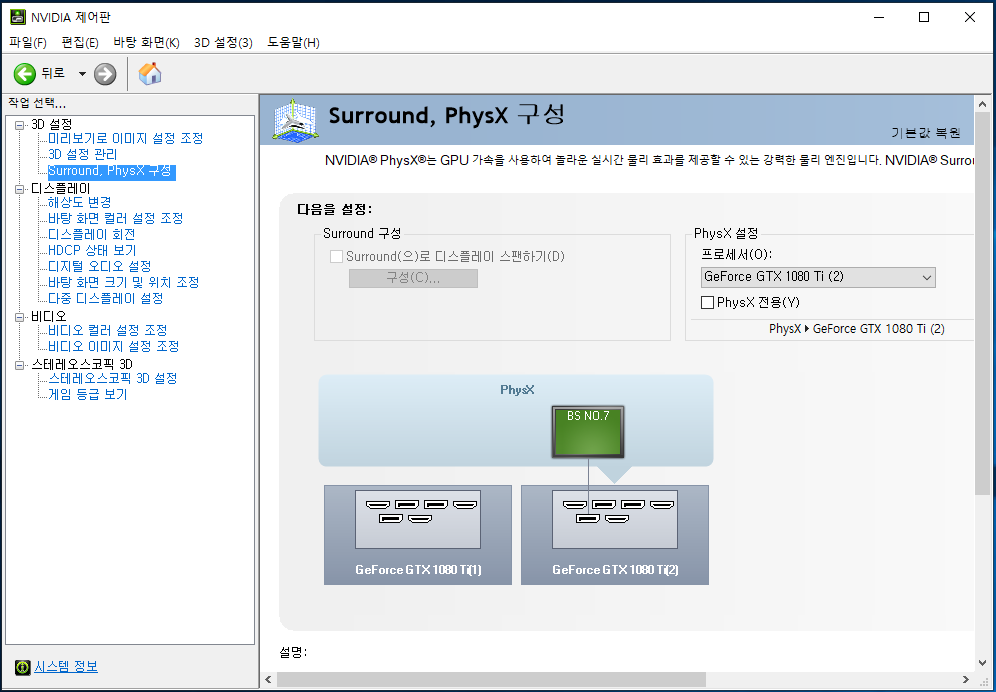Click the 디스플레이 tree category label
This screenshot has height=692, width=996.
(60, 189)
